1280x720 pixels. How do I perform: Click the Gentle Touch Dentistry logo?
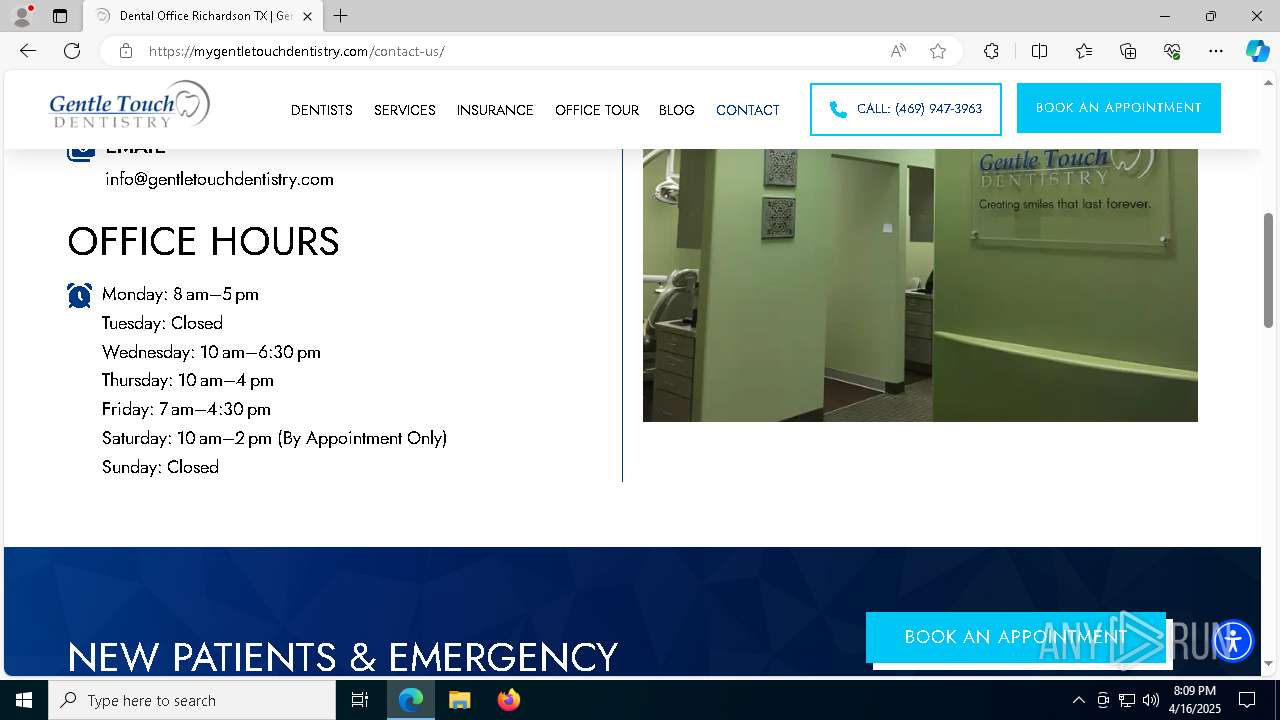[x=130, y=106]
